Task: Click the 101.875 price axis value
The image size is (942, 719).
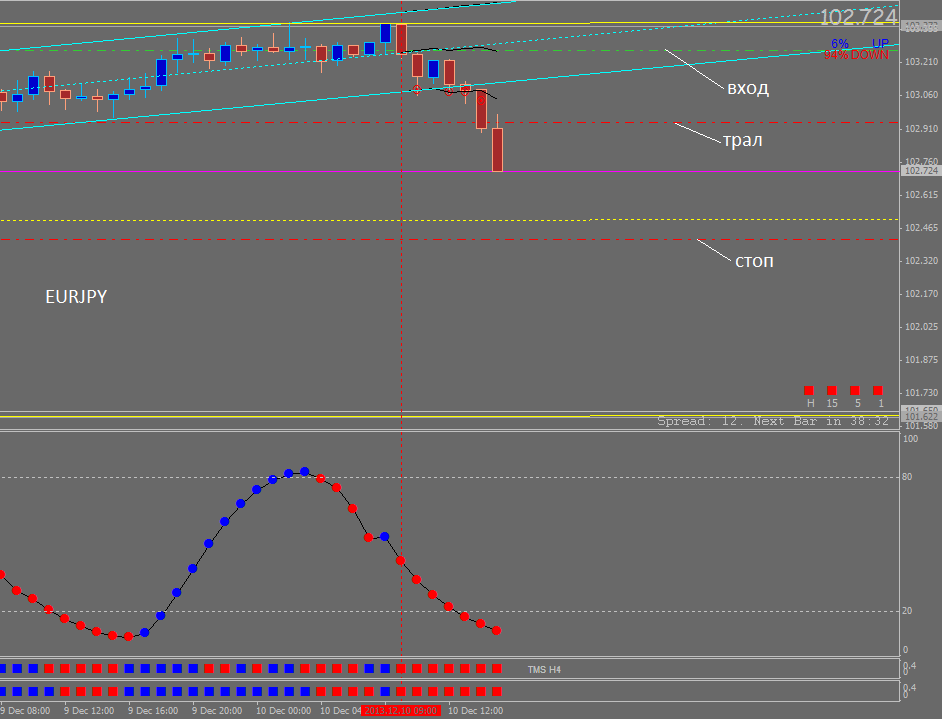Action: click(x=922, y=360)
